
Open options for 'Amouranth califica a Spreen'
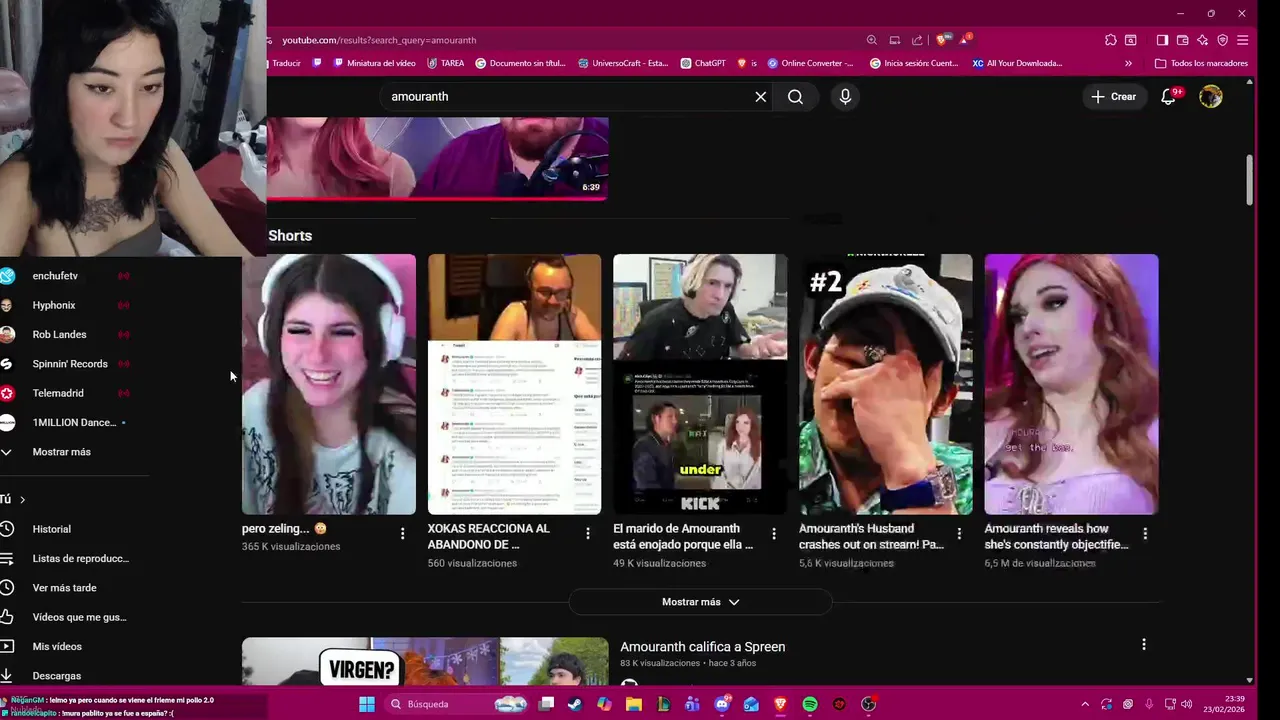pyautogui.click(x=1144, y=645)
